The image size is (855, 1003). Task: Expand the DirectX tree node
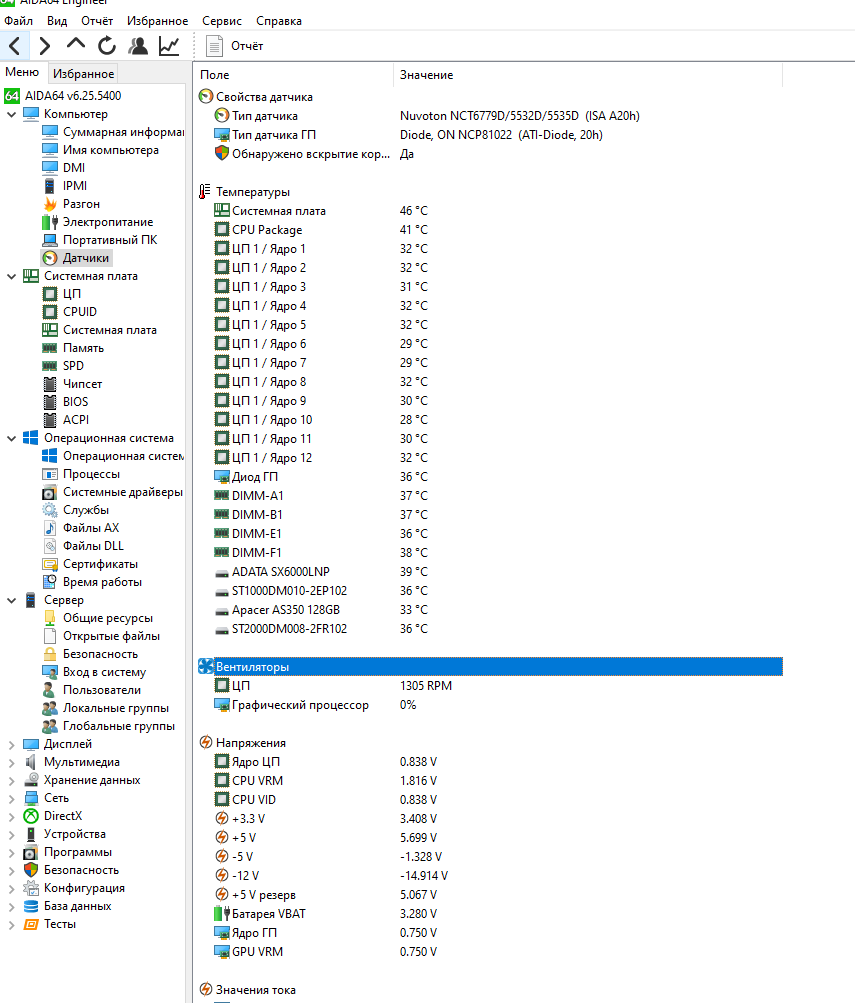click(x=12, y=816)
